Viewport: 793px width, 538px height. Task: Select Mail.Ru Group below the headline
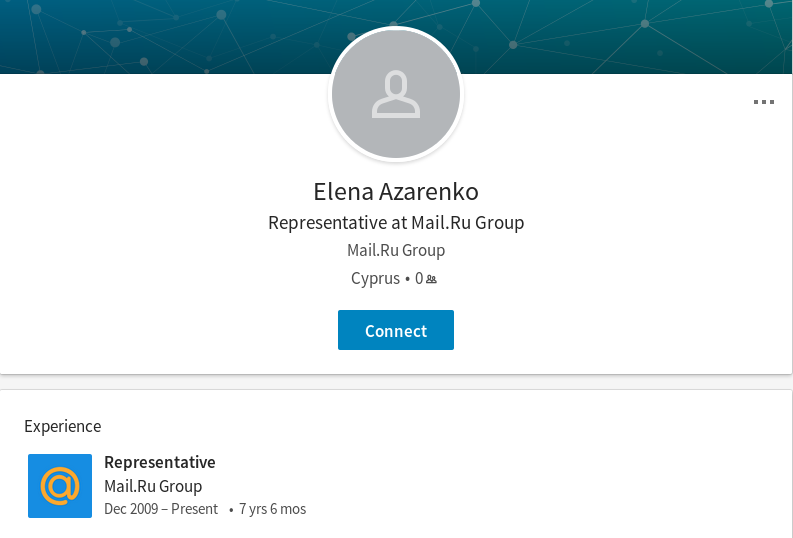(x=396, y=250)
